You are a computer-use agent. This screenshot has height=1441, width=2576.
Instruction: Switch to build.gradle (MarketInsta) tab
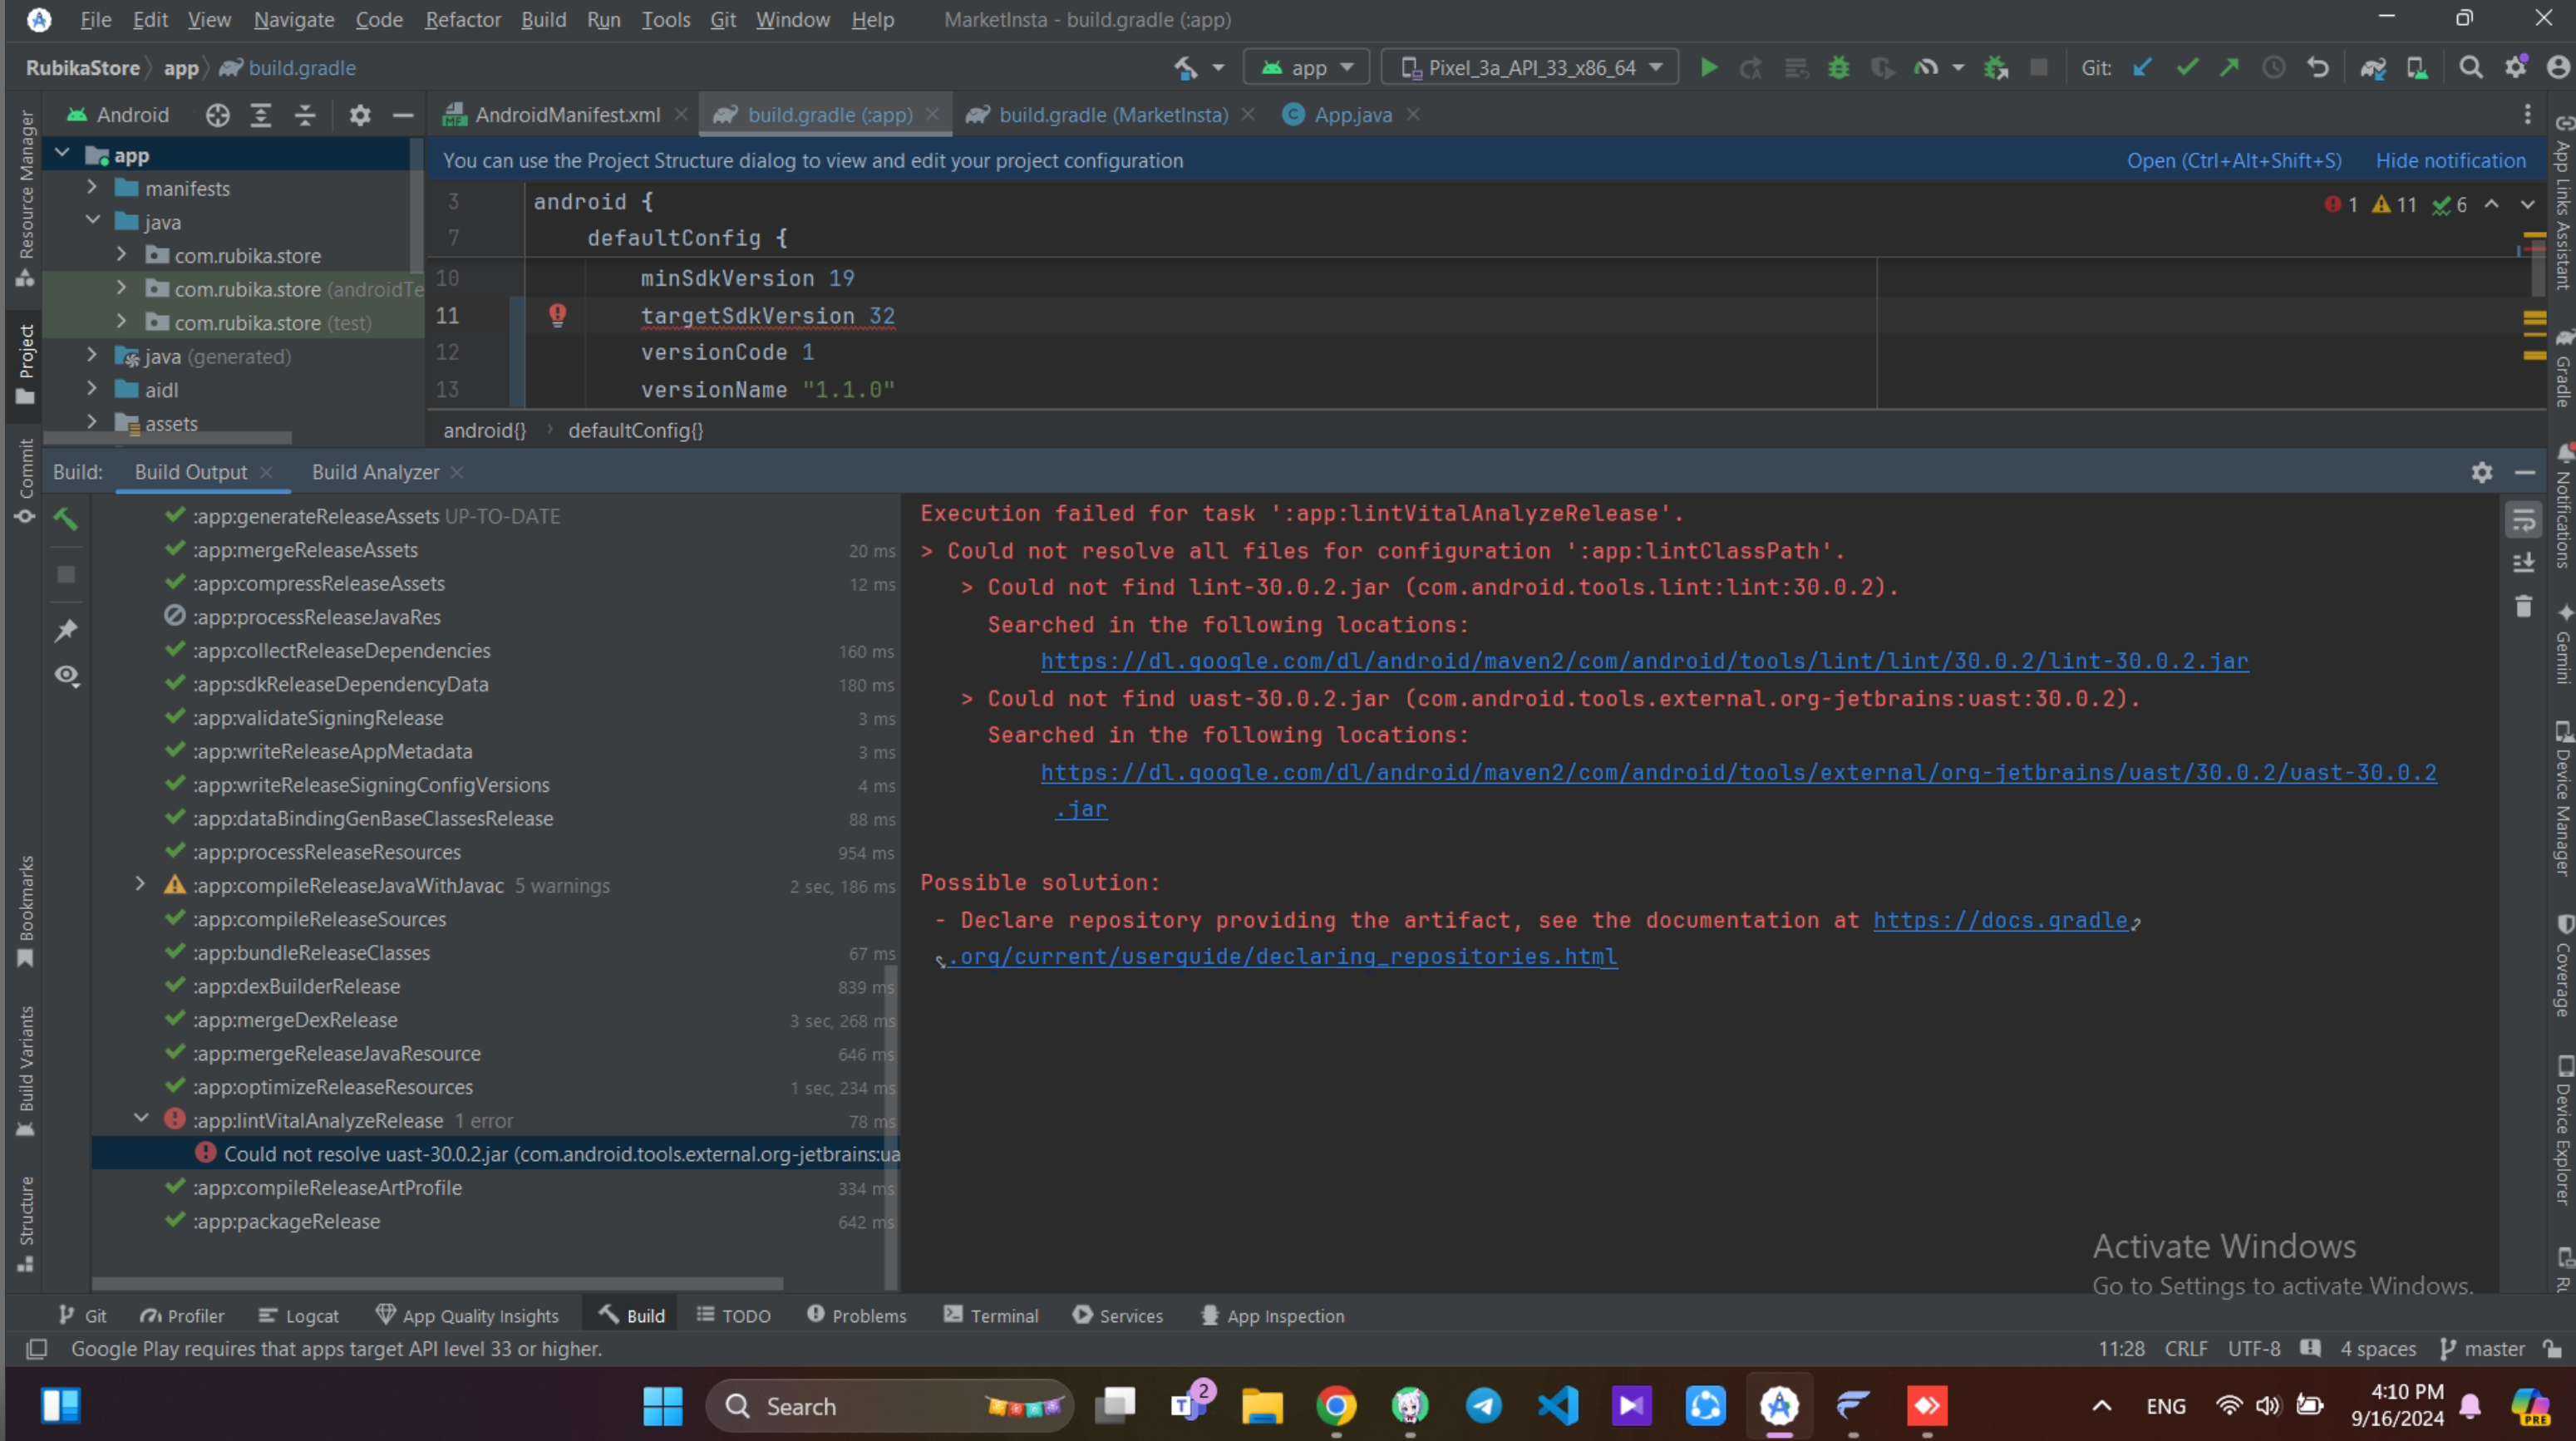1113,115
